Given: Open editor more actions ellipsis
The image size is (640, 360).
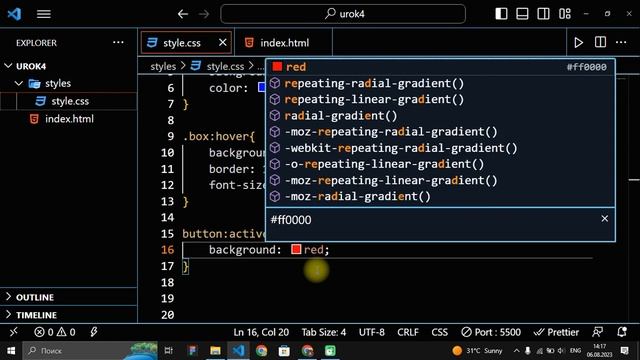Looking at the screenshot, I should click(621, 42).
